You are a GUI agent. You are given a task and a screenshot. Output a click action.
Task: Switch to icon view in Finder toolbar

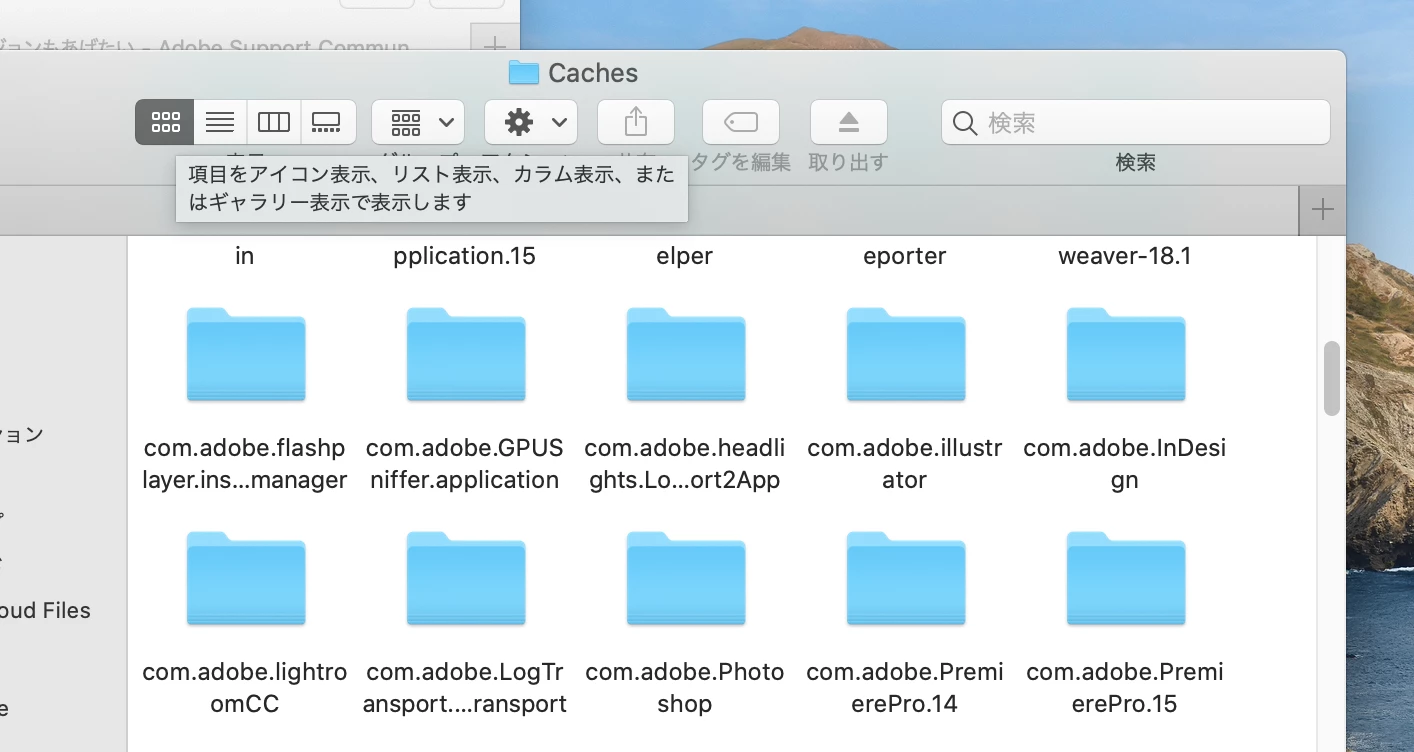165,122
